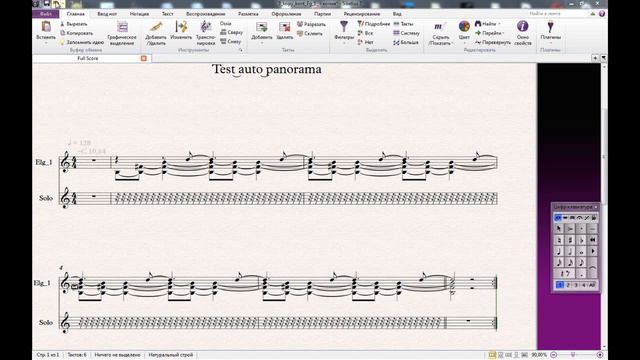Open Добавить/Удалить instruments trumpet icon
The image size is (640, 360).
point(156,27)
